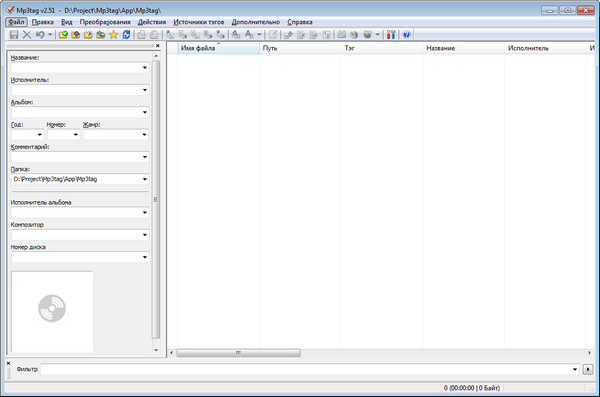
Task: Click the Remove tag X icon
Action: [x=27, y=35]
